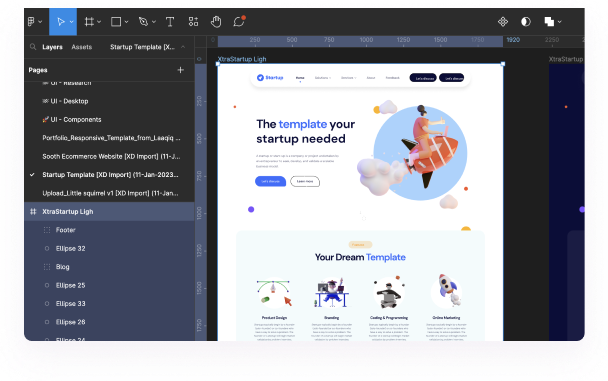Screen dimensions: 608x381
Task: Click the group icon beside Footer layer
Action: pos(47,230)
